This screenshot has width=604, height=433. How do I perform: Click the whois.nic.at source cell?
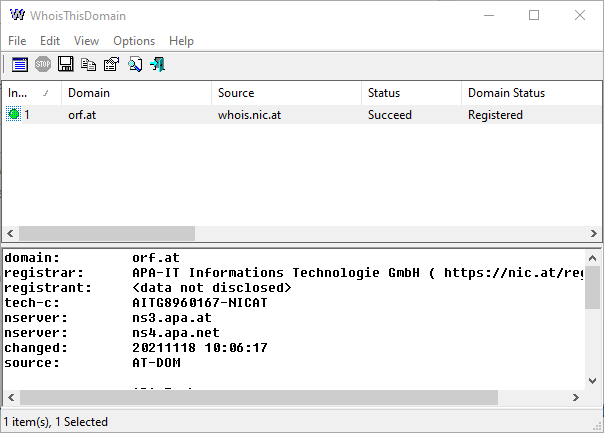point(249,115)
